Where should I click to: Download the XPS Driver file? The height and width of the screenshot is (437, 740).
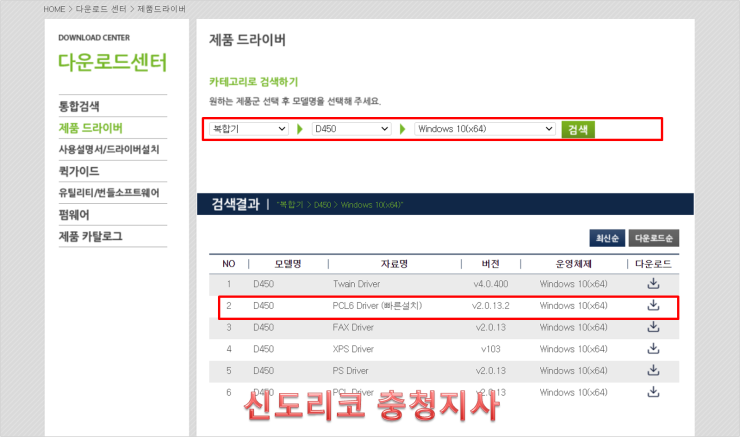[x=653, y=348]
